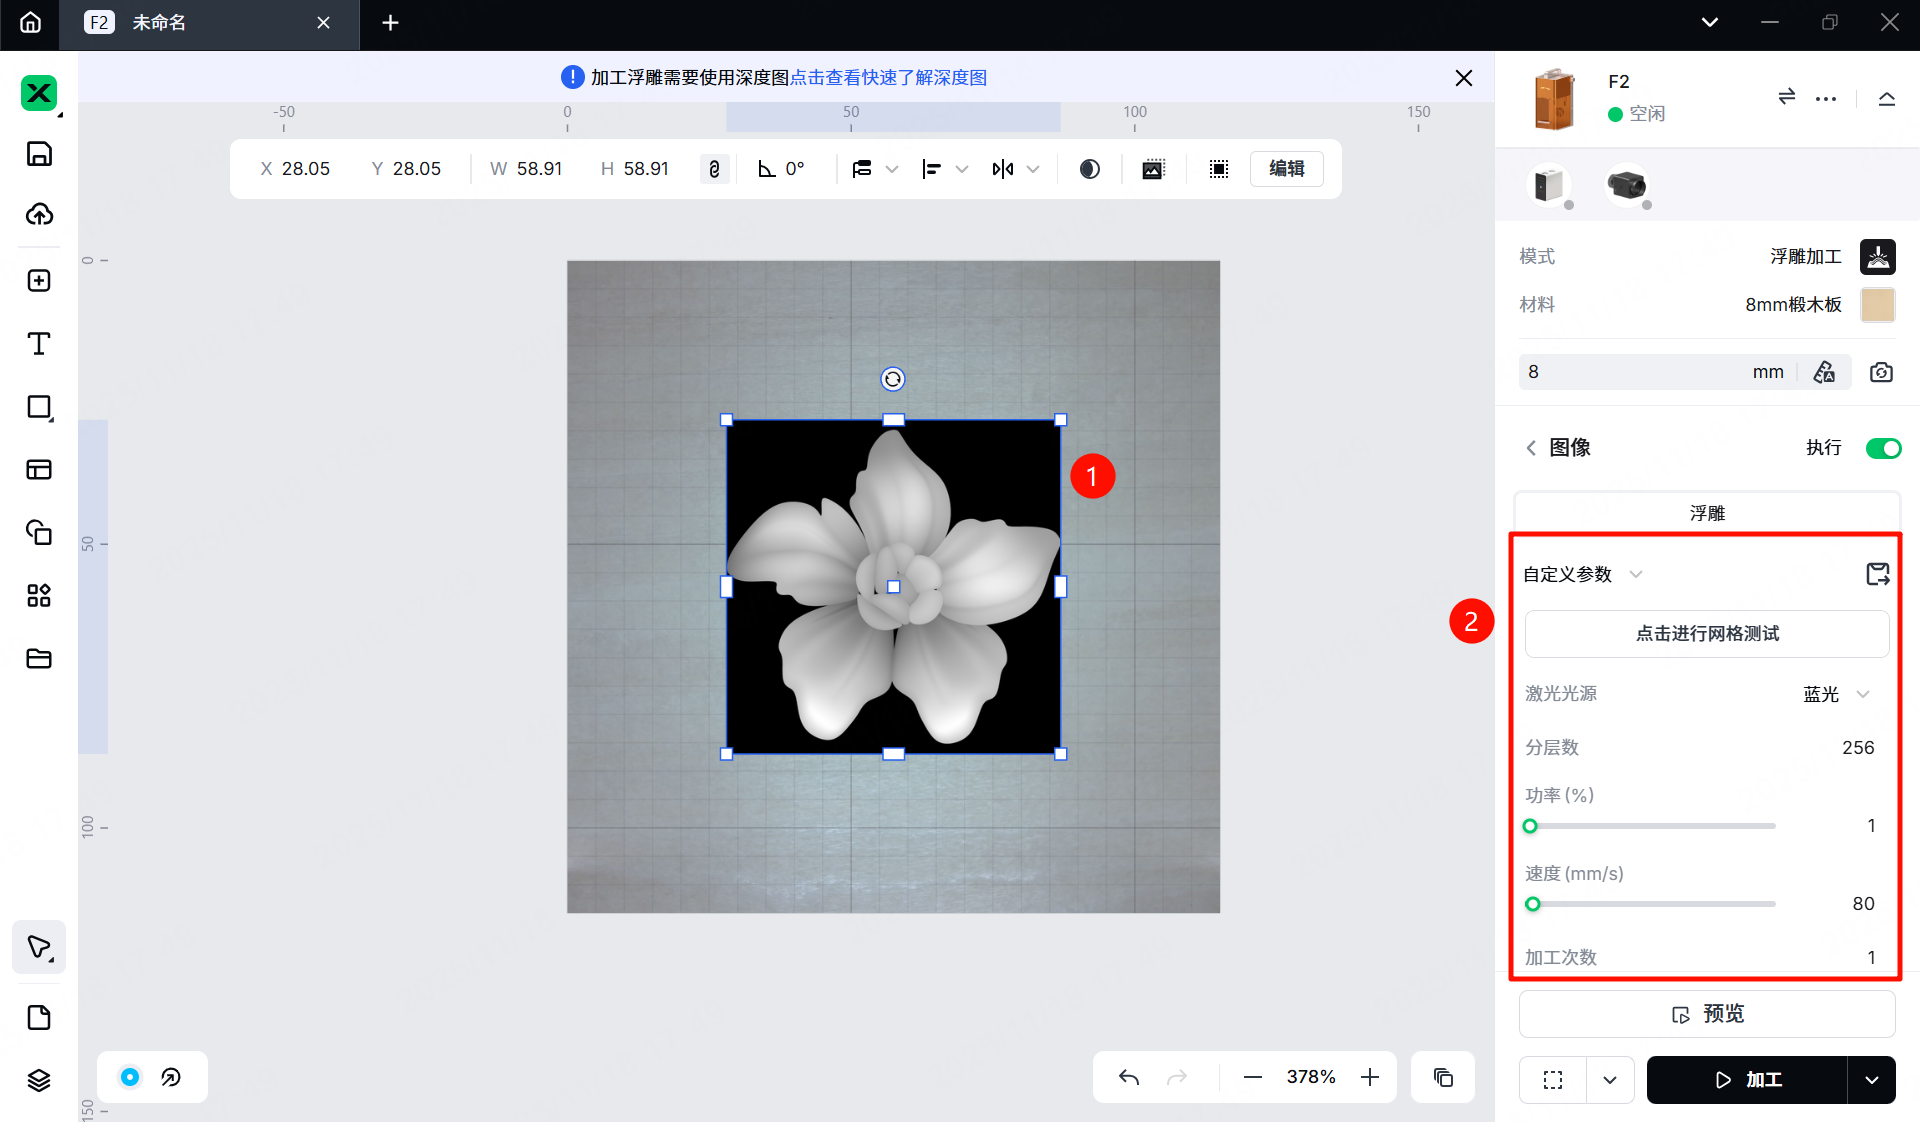The width and height of the screenshot is (1920, 1122).
Task: Open the 自定义参数 dropdown
Action: (x=1582, y=574)
